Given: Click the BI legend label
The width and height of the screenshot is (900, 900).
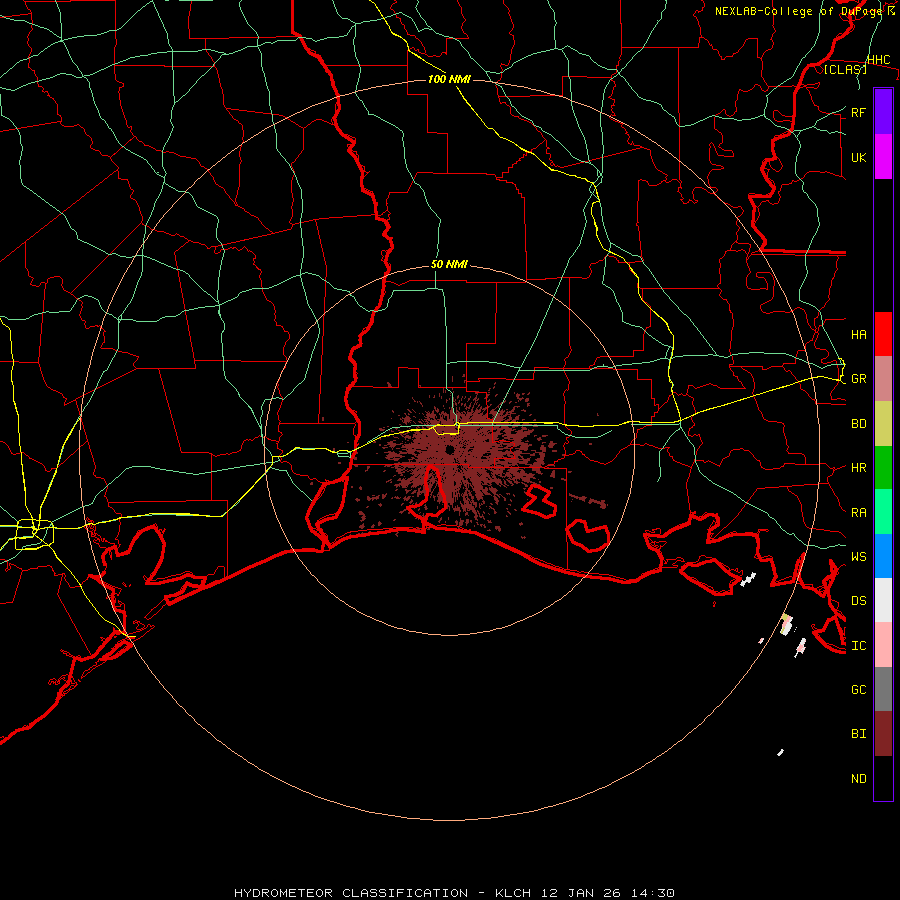Looking at the screenshot, I should click(x=858, y=734).
